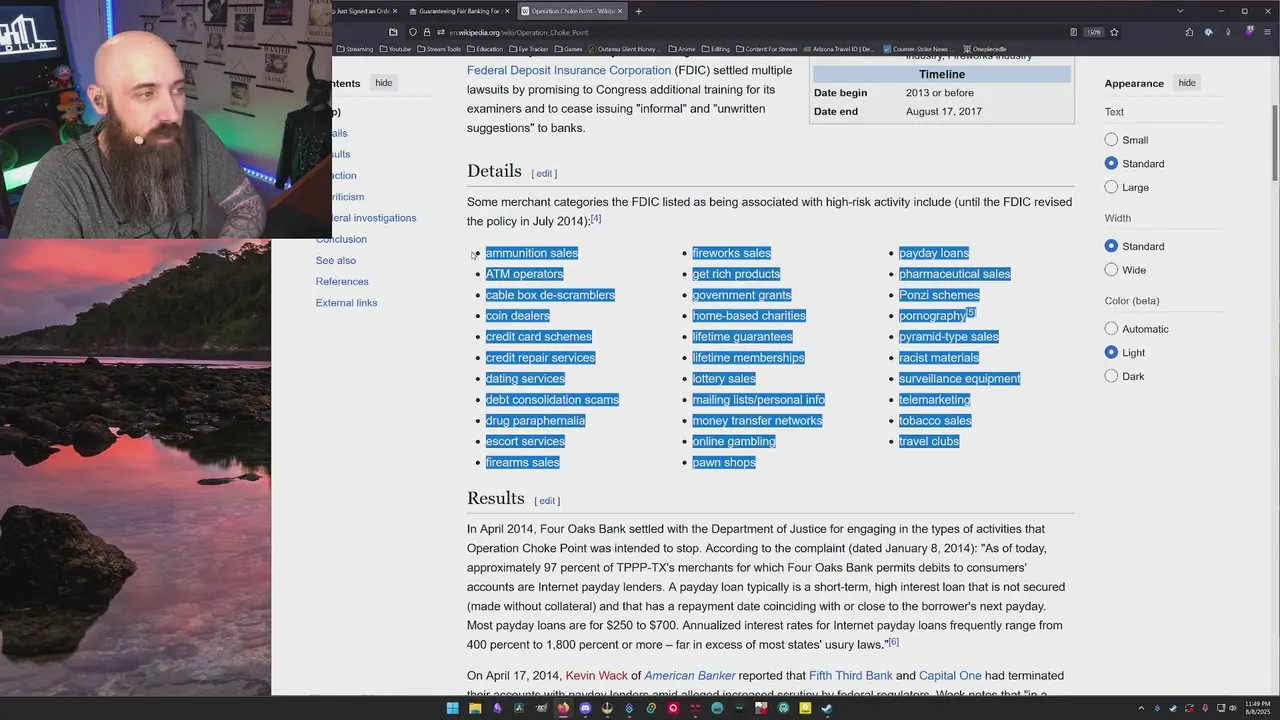The height and width of the screenshot is (720, 1280).
Task: Close the Guaranteeing Fair Banking tab
Action: pyautogui.click(x=507, y=11)
